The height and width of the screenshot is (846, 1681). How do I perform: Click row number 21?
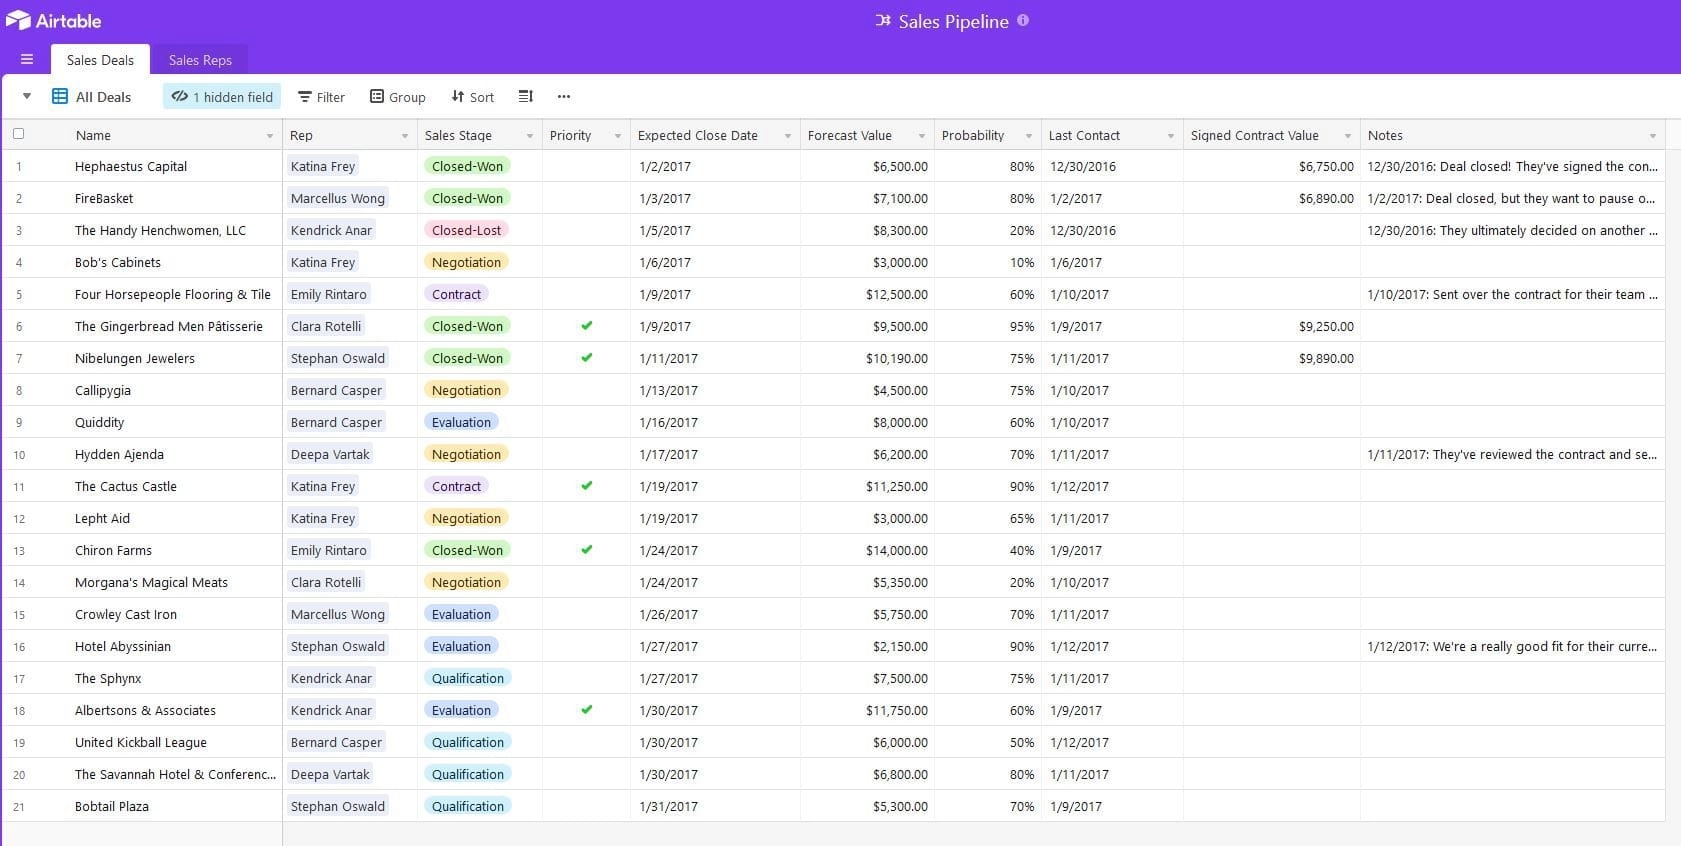[19, 807]
